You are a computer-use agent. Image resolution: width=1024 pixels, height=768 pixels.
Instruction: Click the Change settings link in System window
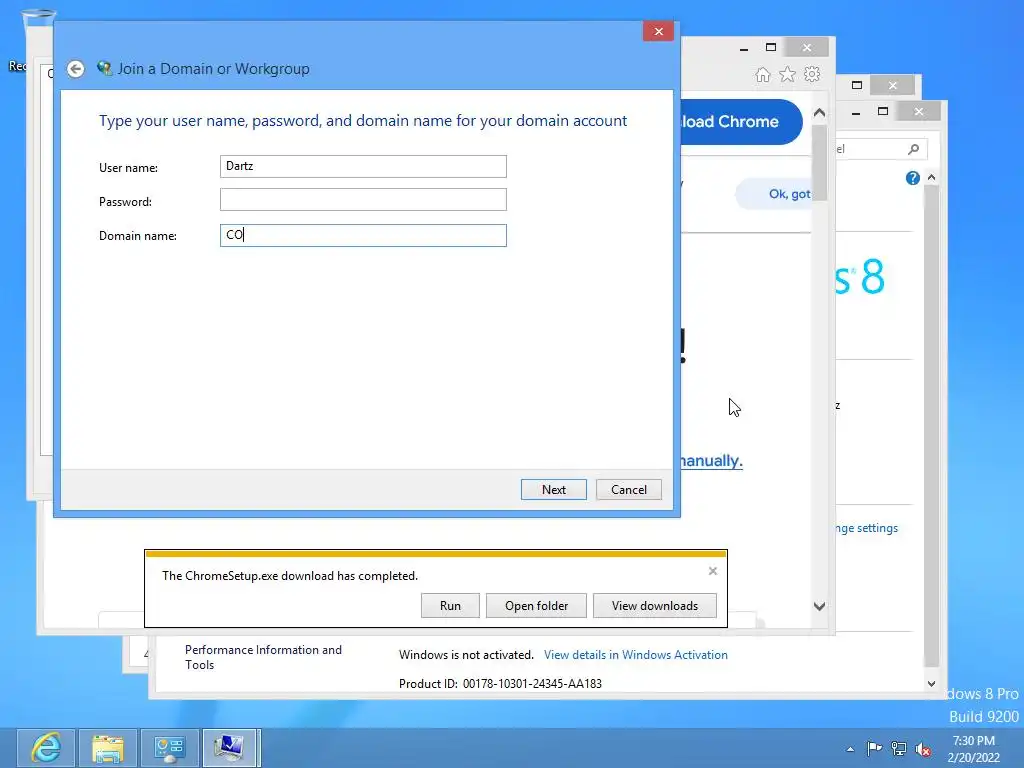point(867,528)
